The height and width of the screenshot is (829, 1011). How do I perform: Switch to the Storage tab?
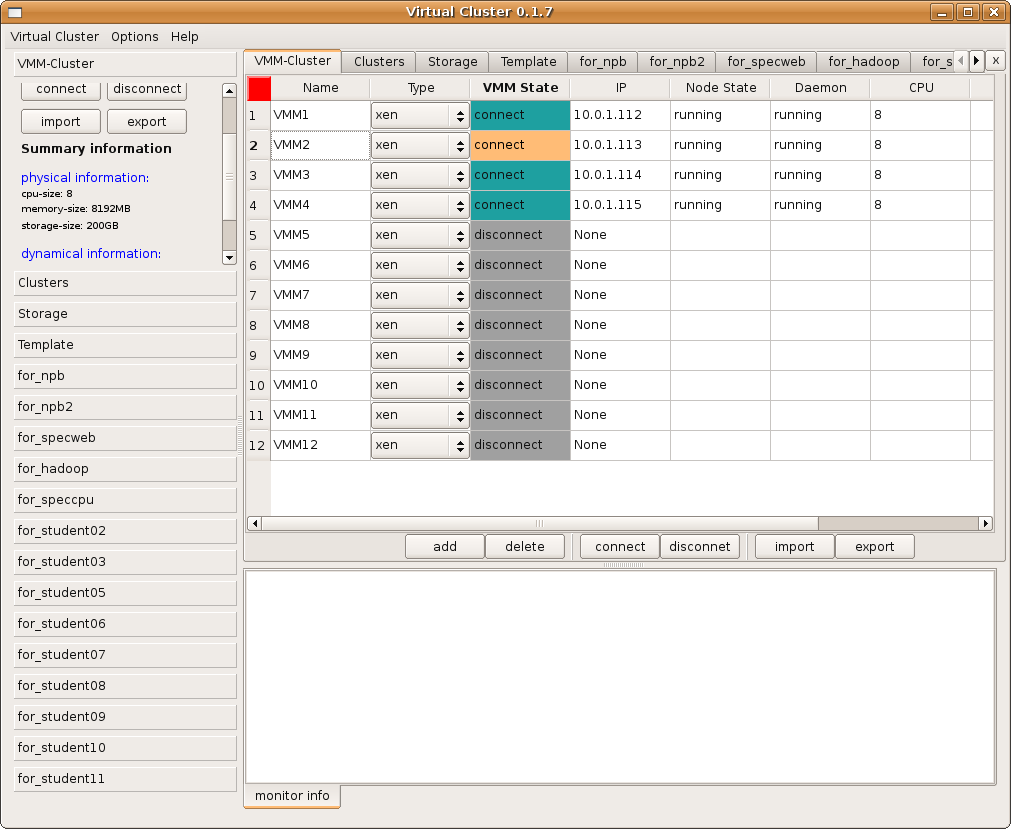click(x=453, y=62)
